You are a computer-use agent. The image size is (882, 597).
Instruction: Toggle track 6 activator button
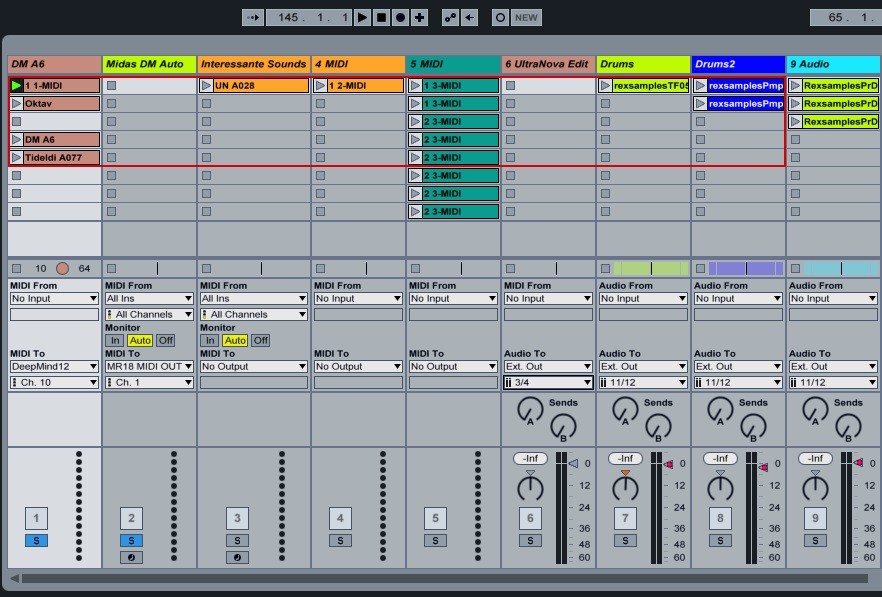click(530, 518)
